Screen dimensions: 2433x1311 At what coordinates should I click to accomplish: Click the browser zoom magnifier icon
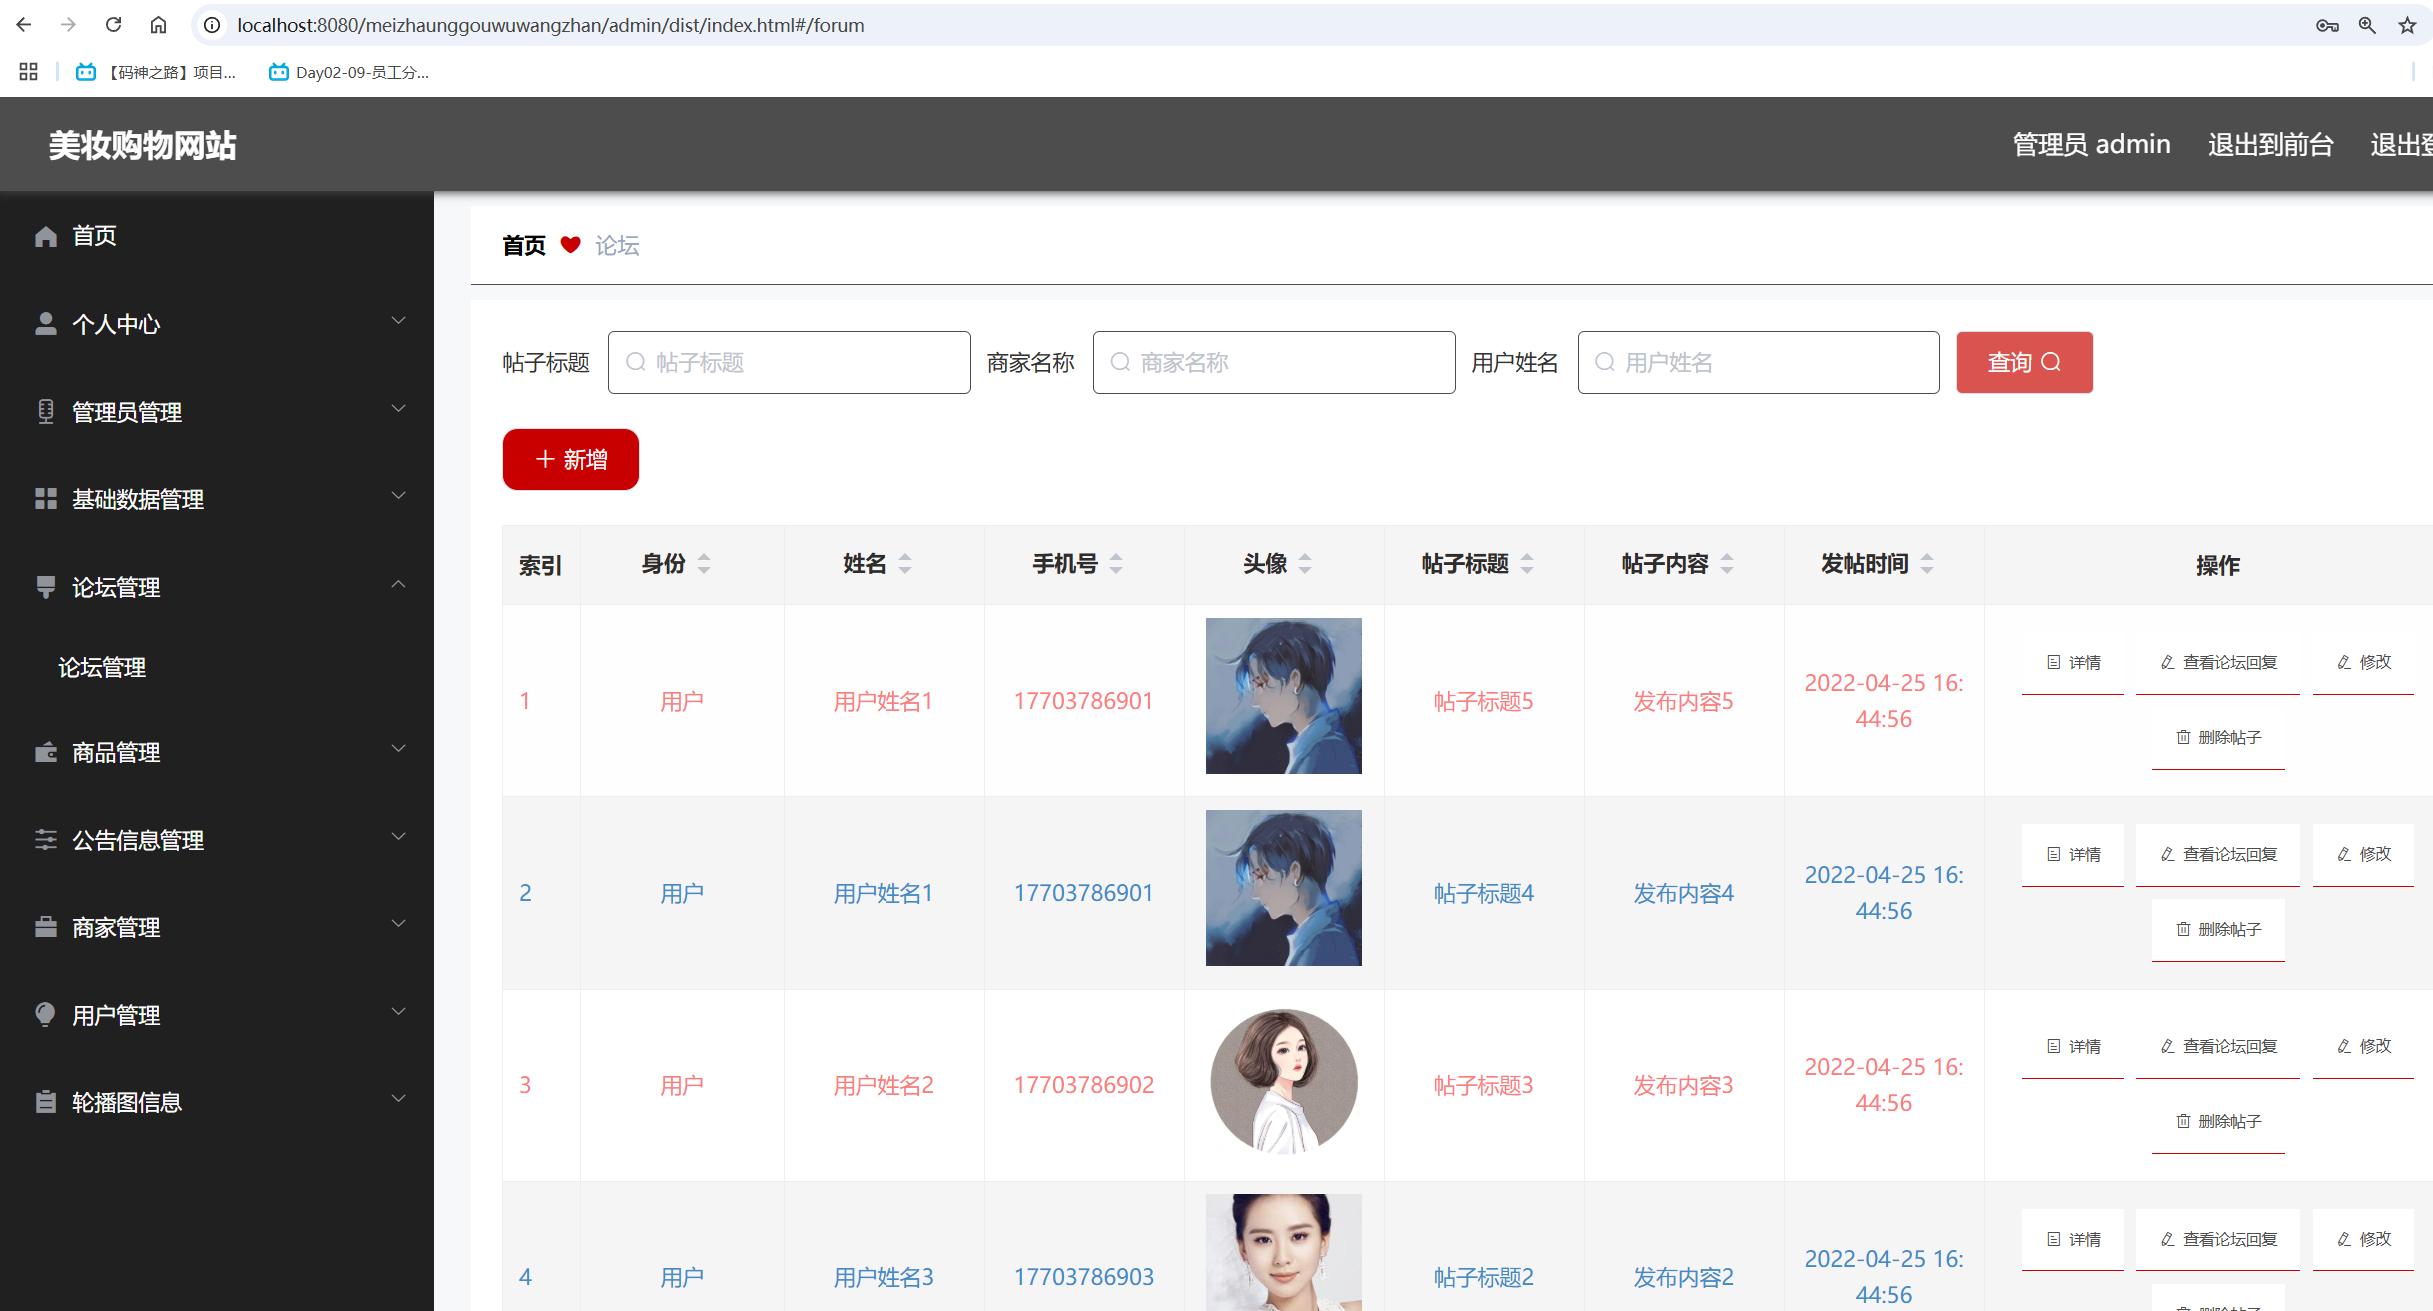point(2367,26)
